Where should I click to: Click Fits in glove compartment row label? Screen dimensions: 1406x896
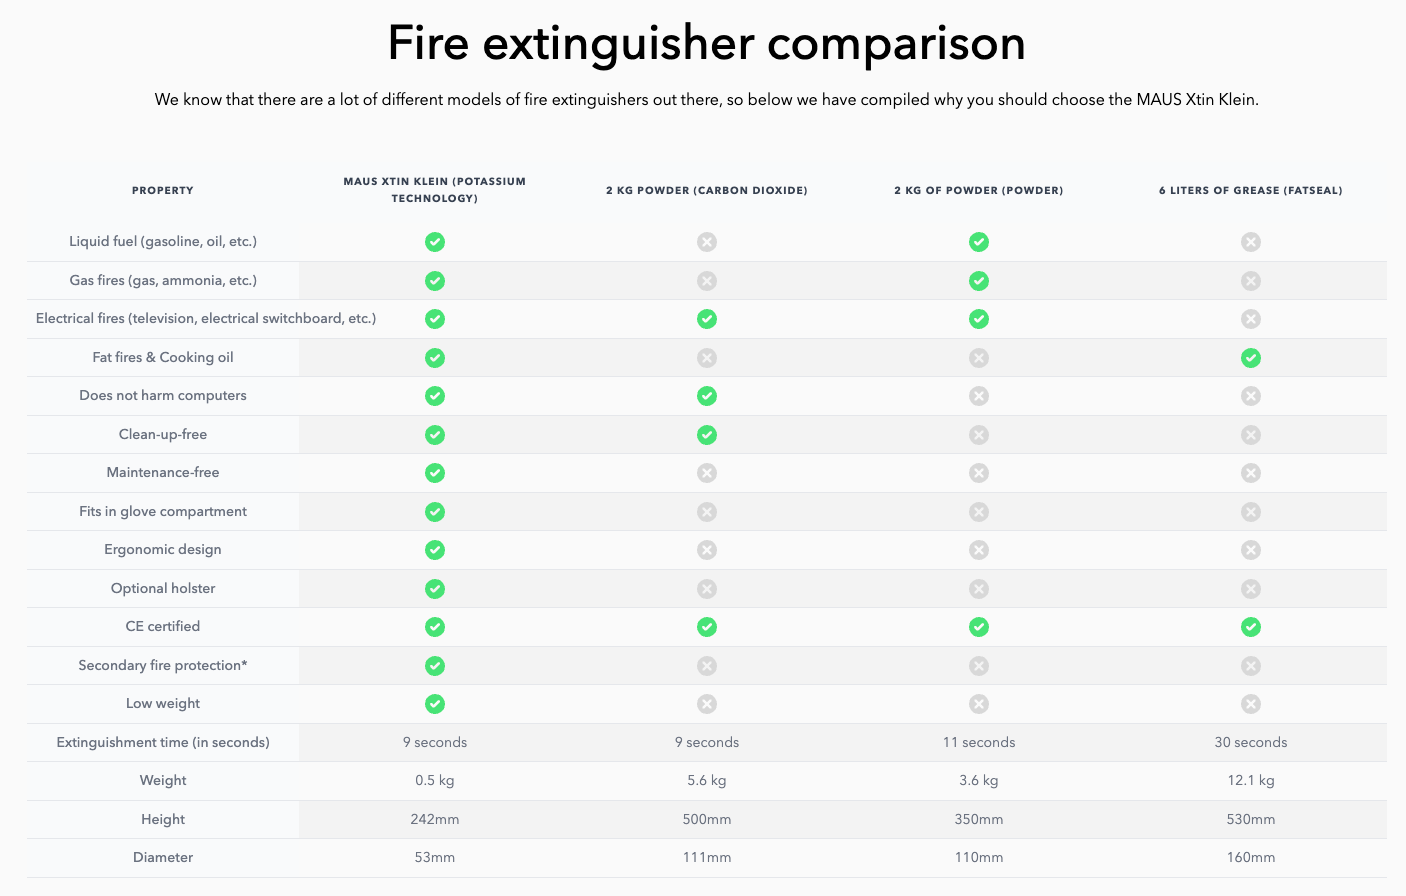click(x=163, y=511)
